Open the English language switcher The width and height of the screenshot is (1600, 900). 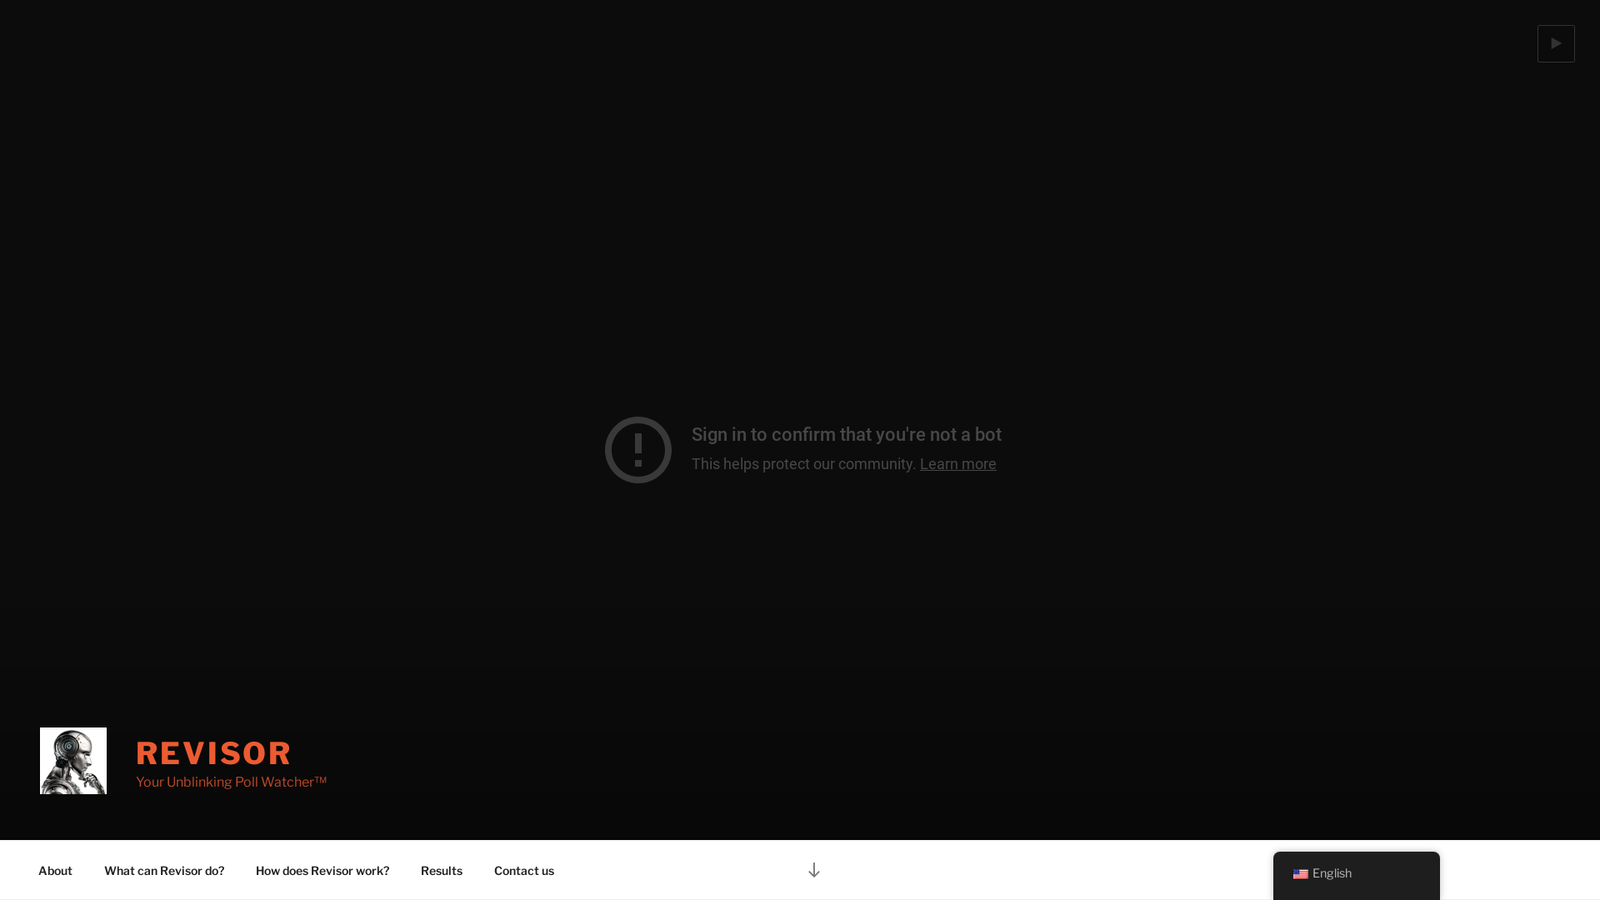(x=1356, y=874)
